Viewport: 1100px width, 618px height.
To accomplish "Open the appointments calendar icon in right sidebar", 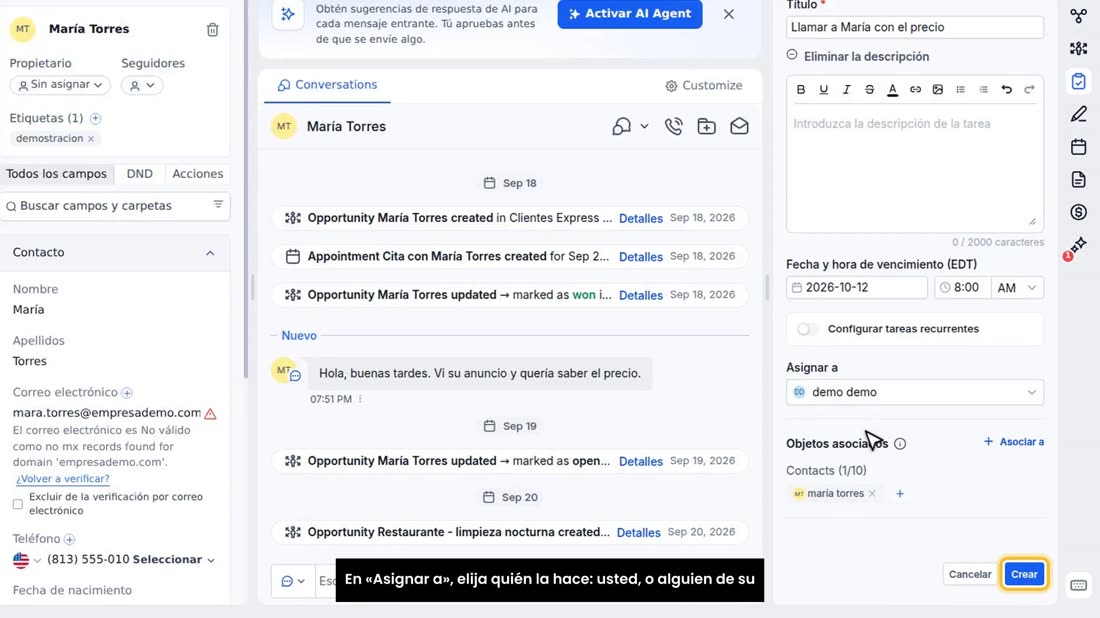I will pyautogui.click(x=1079, y=147).
